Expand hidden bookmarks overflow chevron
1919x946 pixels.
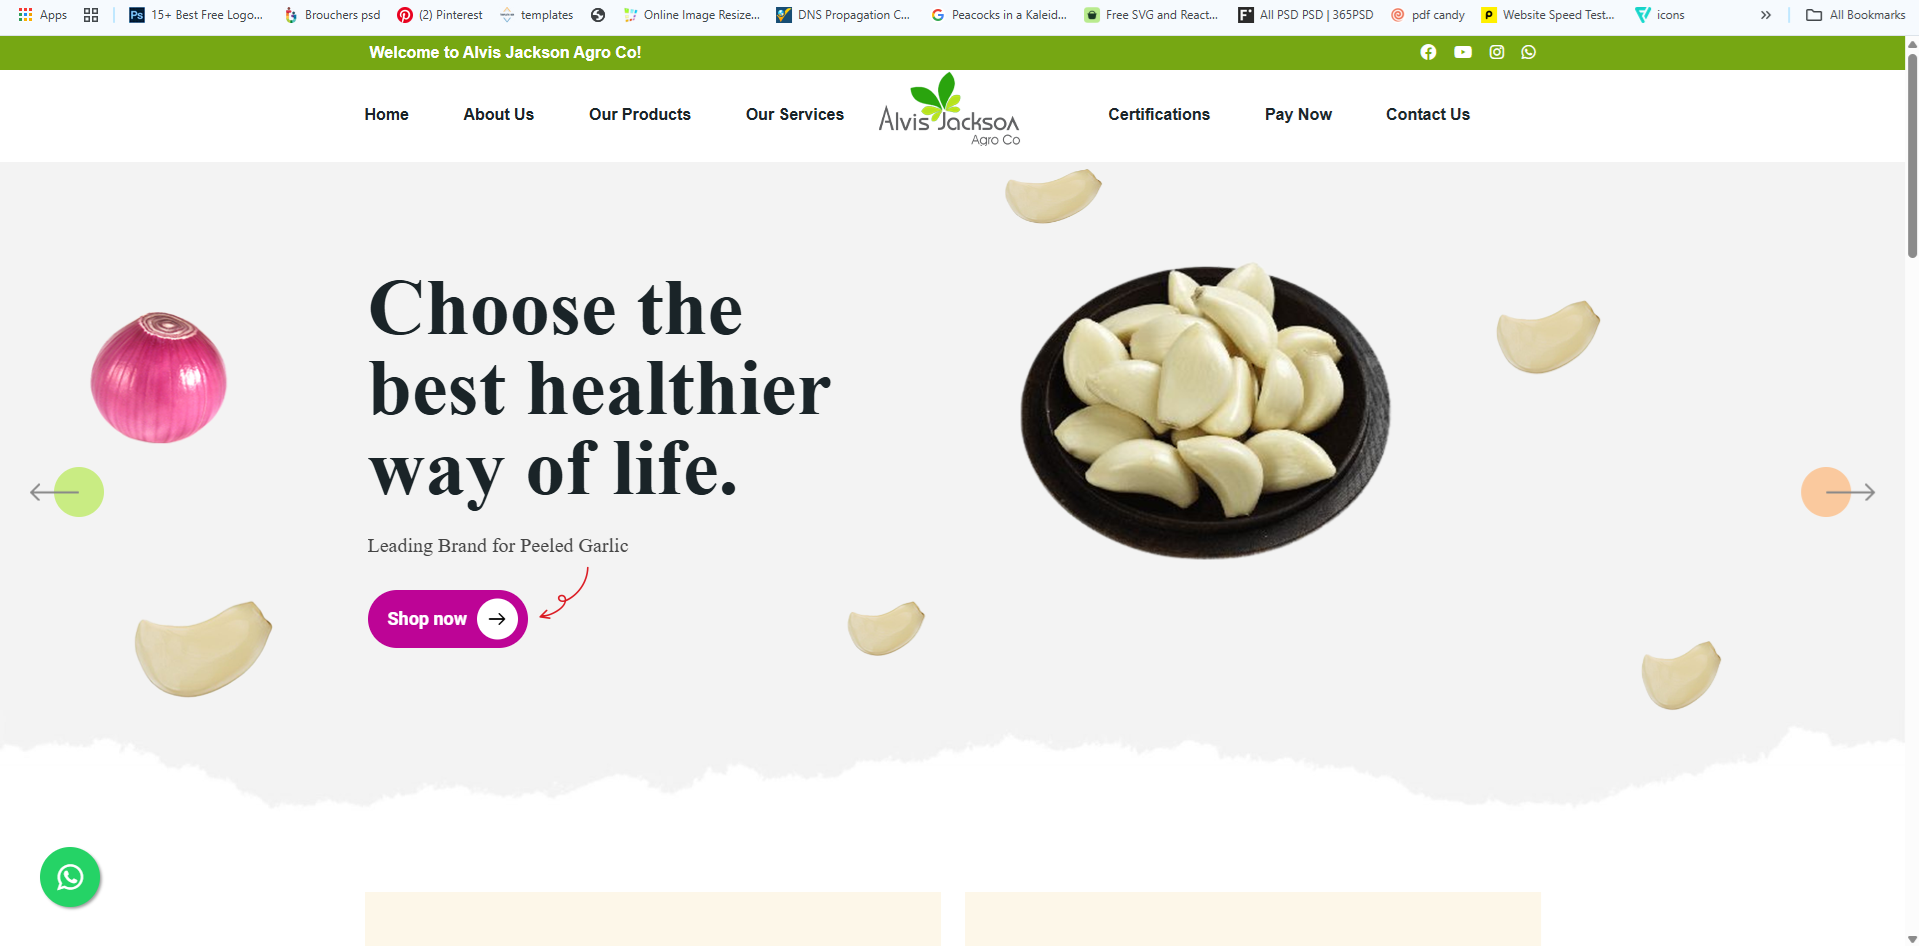point(1766,15)
